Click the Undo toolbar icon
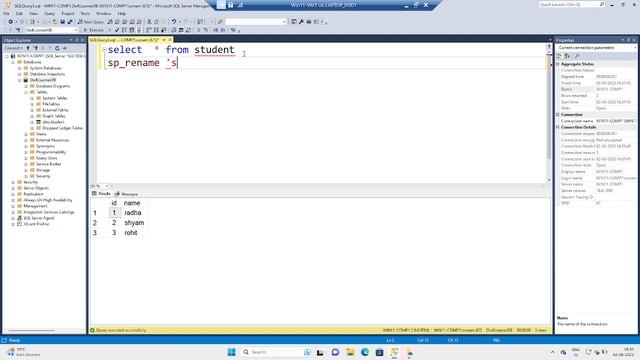 point(174,22)
